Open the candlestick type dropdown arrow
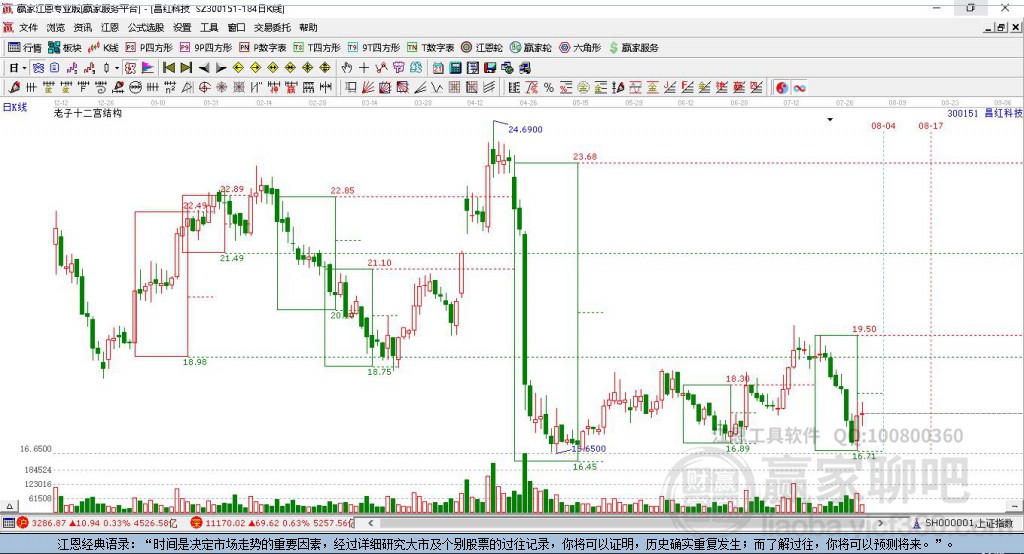The image size is (1024, 554). click(117, 68)
